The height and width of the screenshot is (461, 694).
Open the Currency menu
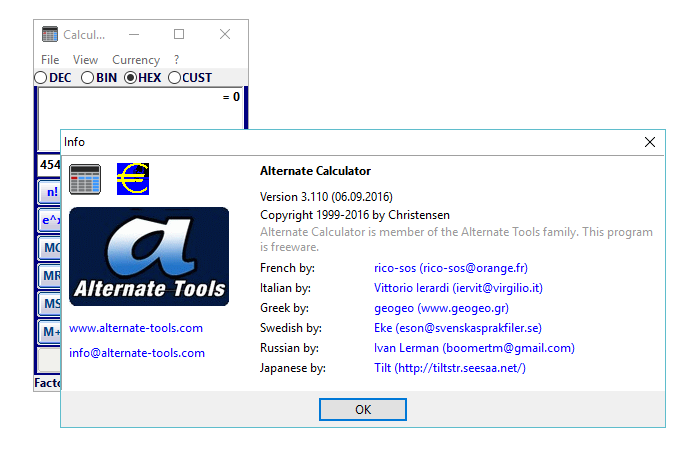coord(136,60)
